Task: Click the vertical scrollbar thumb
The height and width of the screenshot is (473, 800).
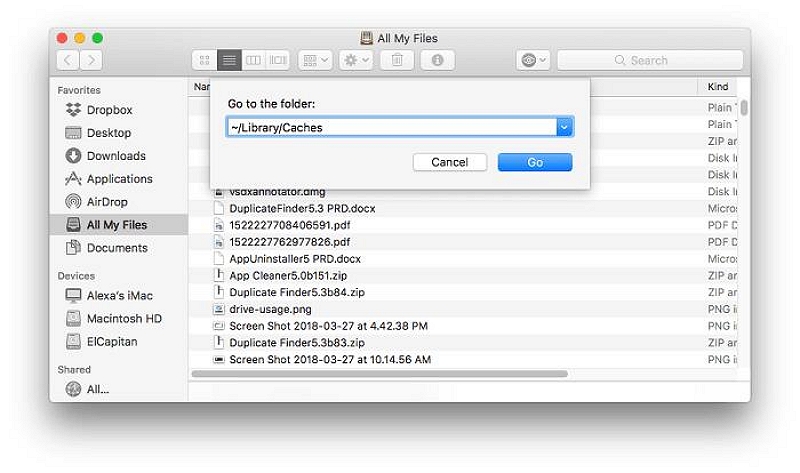Action: [744, 108]
